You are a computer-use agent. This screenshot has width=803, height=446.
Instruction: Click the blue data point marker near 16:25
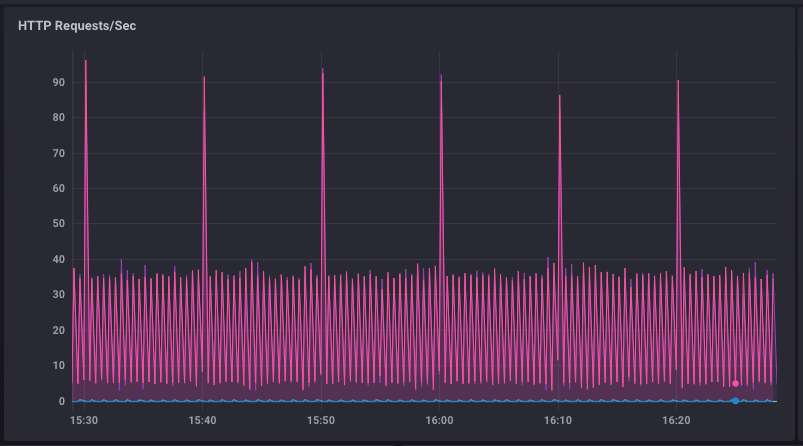coord(735,401)
